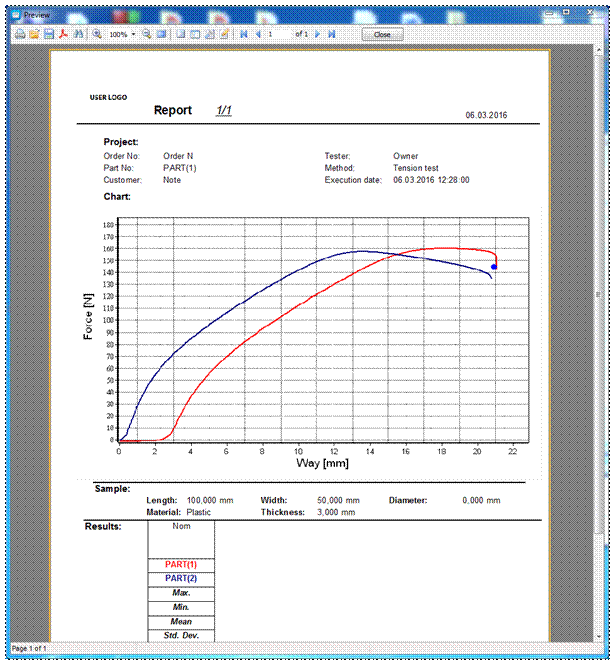Click the 'Owner' tester value

405,156
